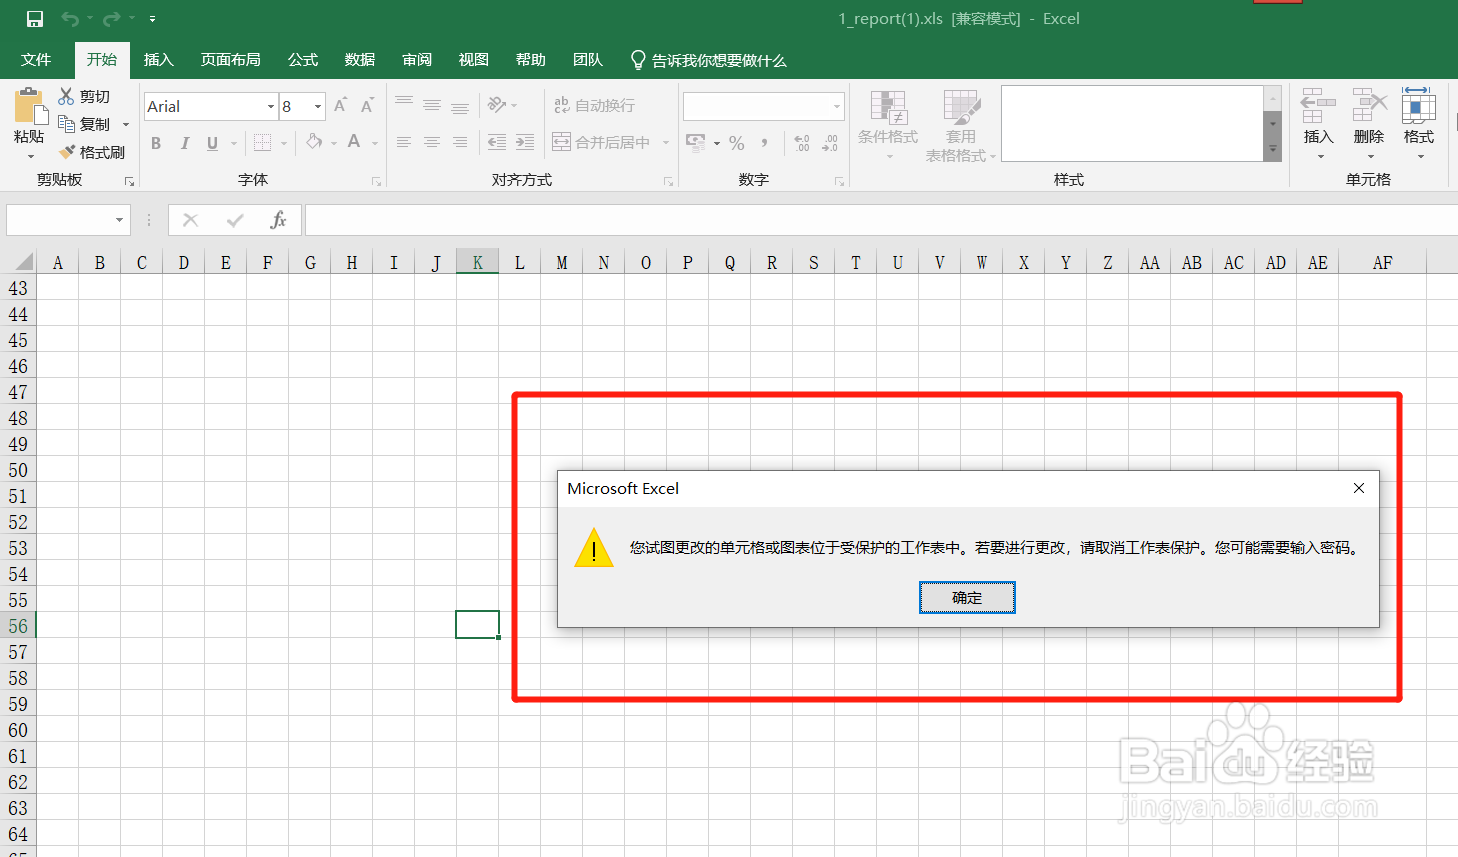
Task: Enable 自动换行 (Wrap Text)
Action: 585,104
